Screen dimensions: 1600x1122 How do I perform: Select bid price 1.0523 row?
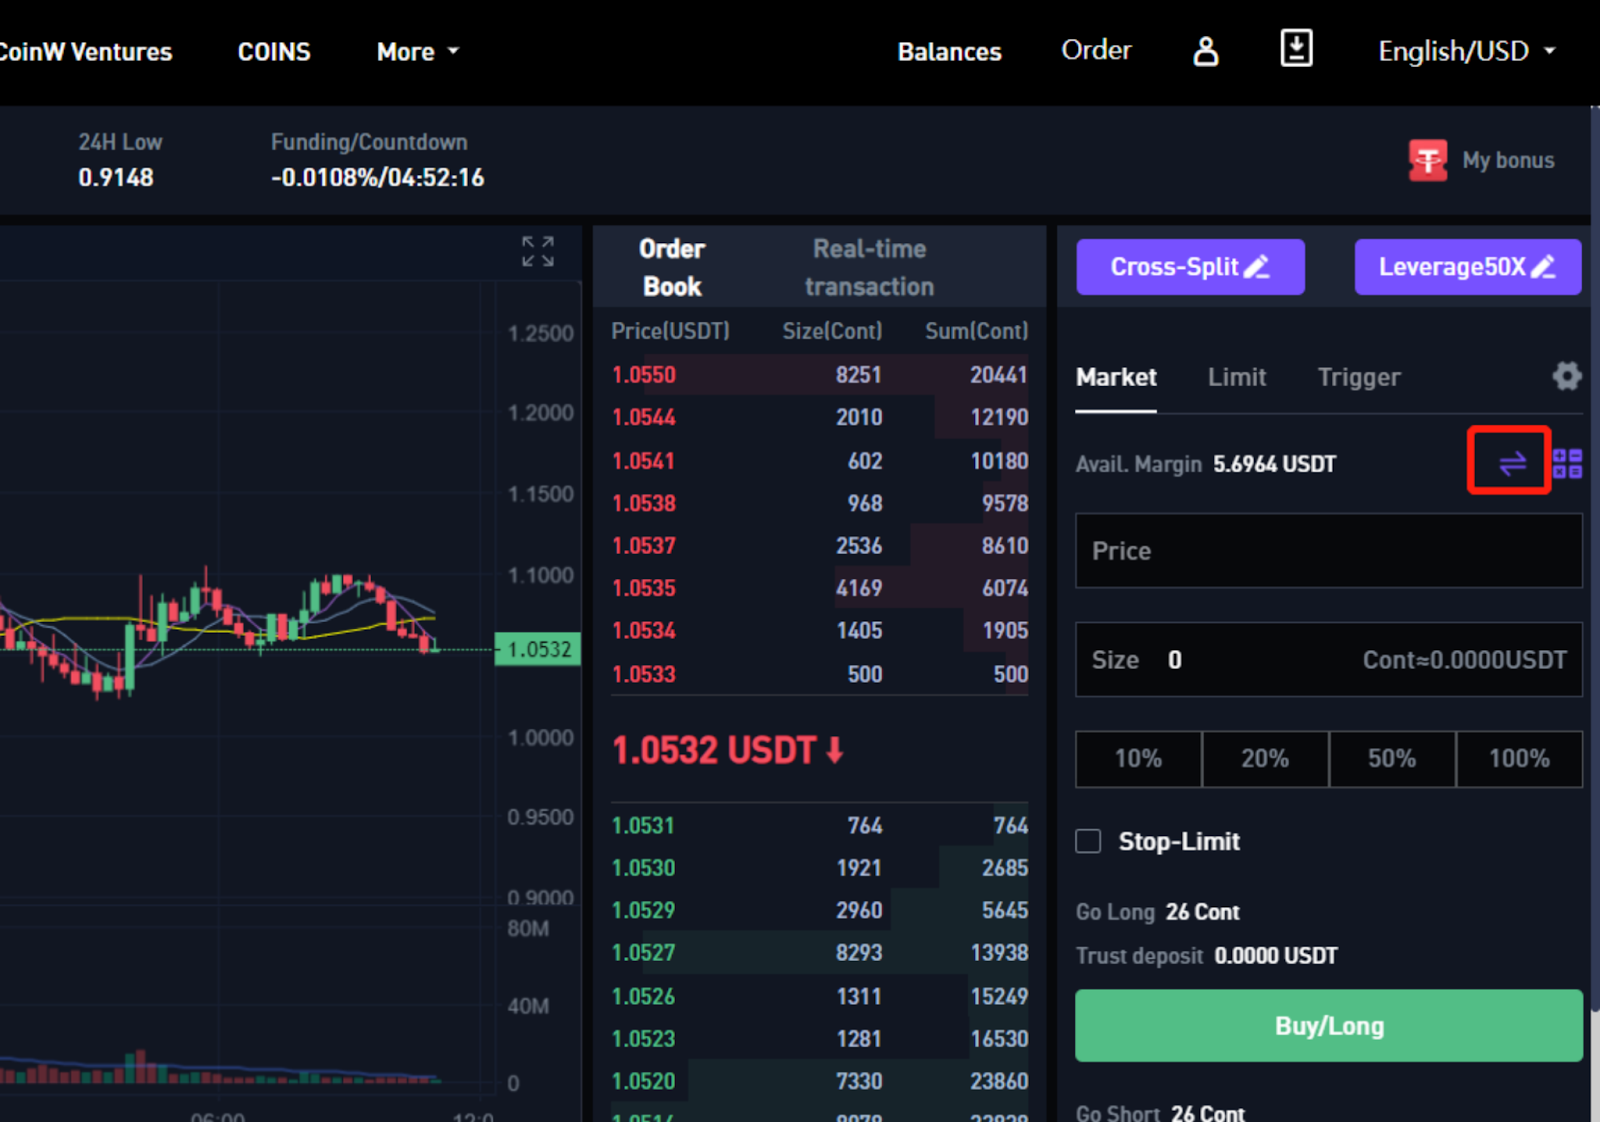tap(819, 1039)
